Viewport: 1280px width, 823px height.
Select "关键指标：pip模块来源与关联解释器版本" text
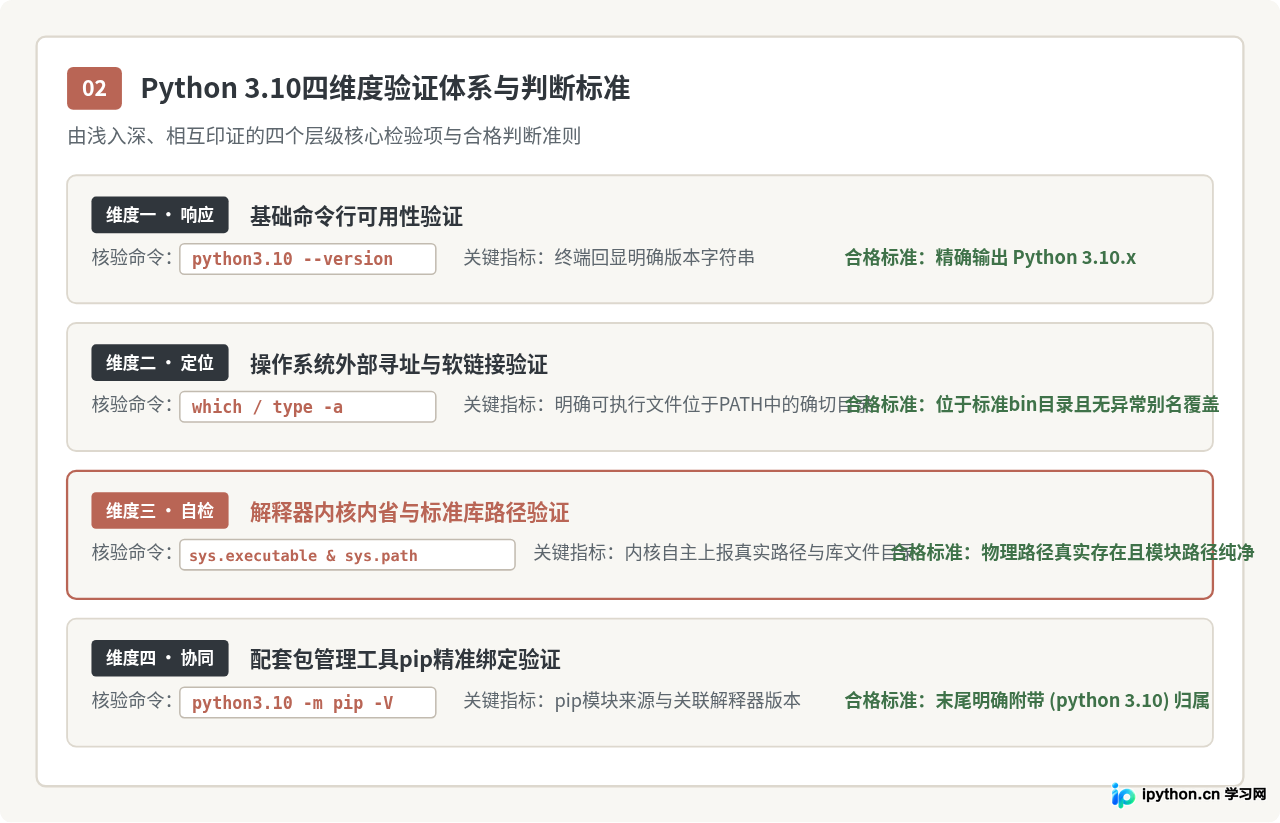coord(632,701)
